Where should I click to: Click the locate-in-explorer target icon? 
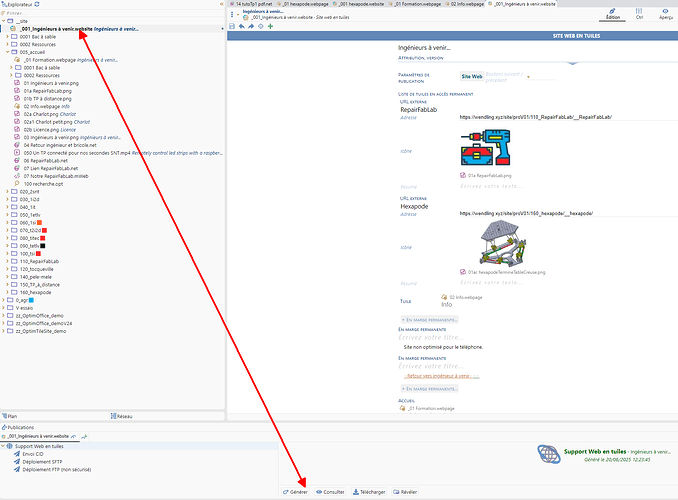click(261, 26)
